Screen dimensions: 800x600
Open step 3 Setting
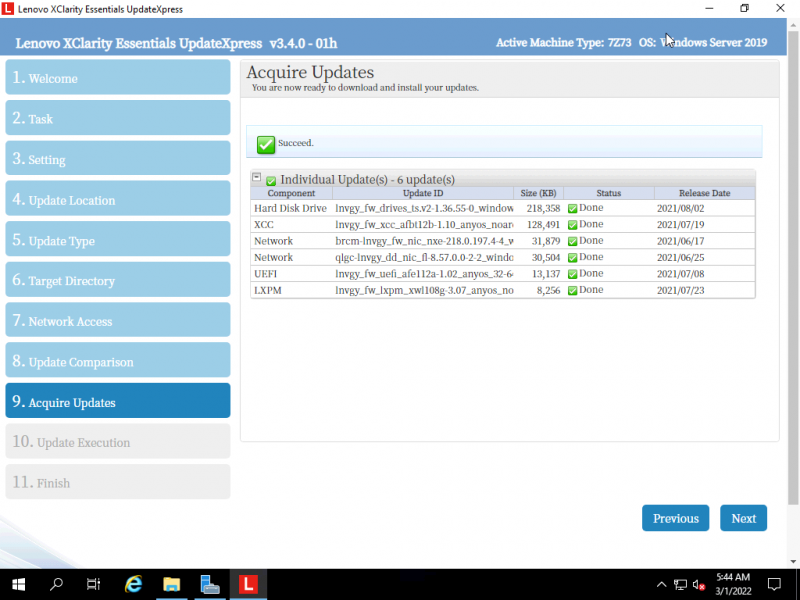click(x=118, y=159)
